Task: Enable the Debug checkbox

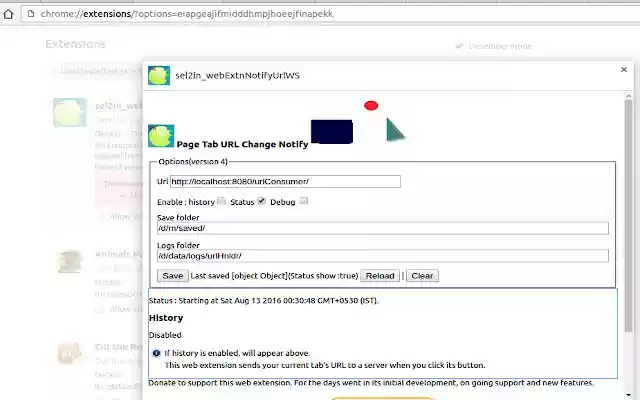Action: click(x=304, y=201)
